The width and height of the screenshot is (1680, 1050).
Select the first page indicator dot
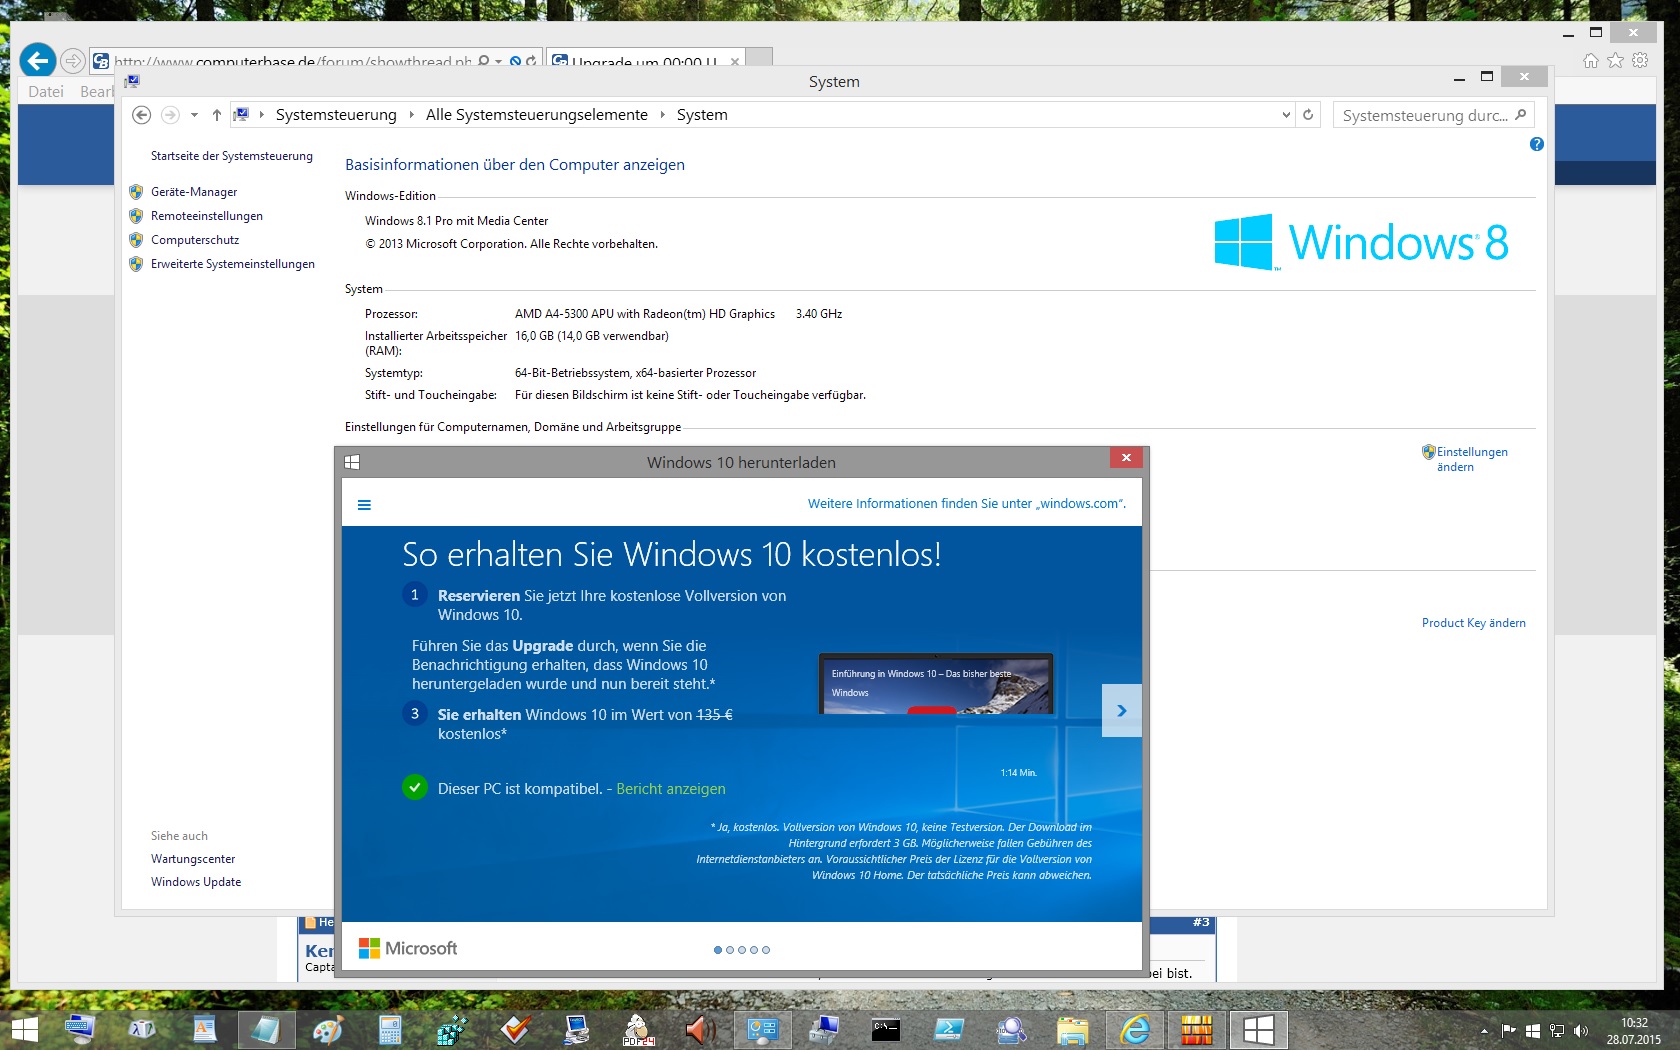click(718, 950)
